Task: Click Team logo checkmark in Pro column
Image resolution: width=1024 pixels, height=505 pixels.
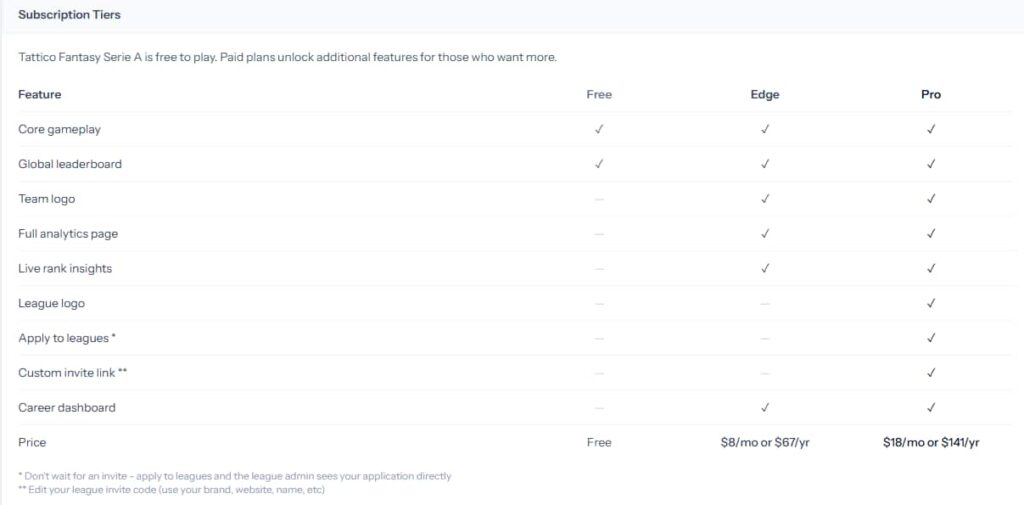Action: [931, 199]
